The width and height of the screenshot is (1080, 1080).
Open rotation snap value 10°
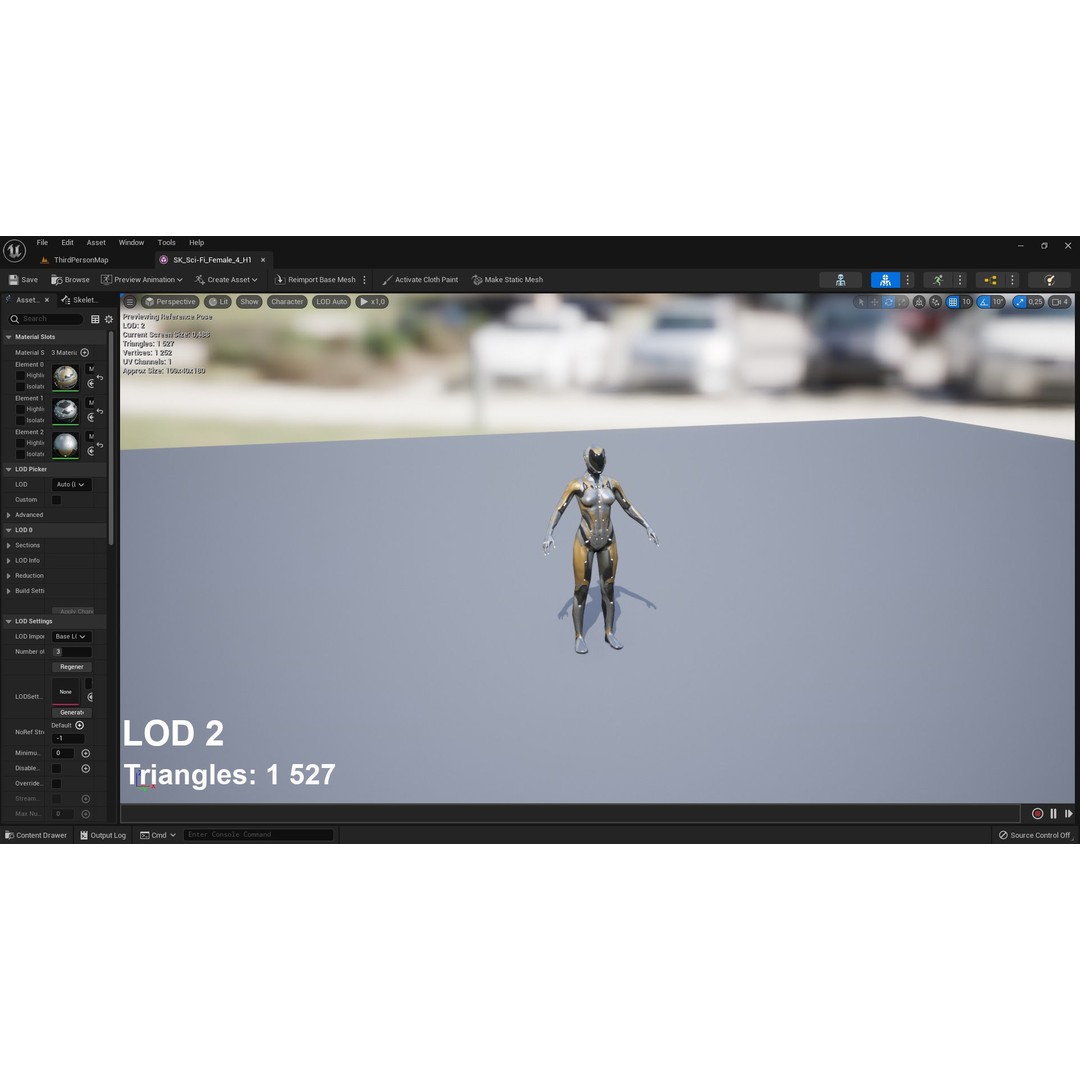(x=998, y=302)
